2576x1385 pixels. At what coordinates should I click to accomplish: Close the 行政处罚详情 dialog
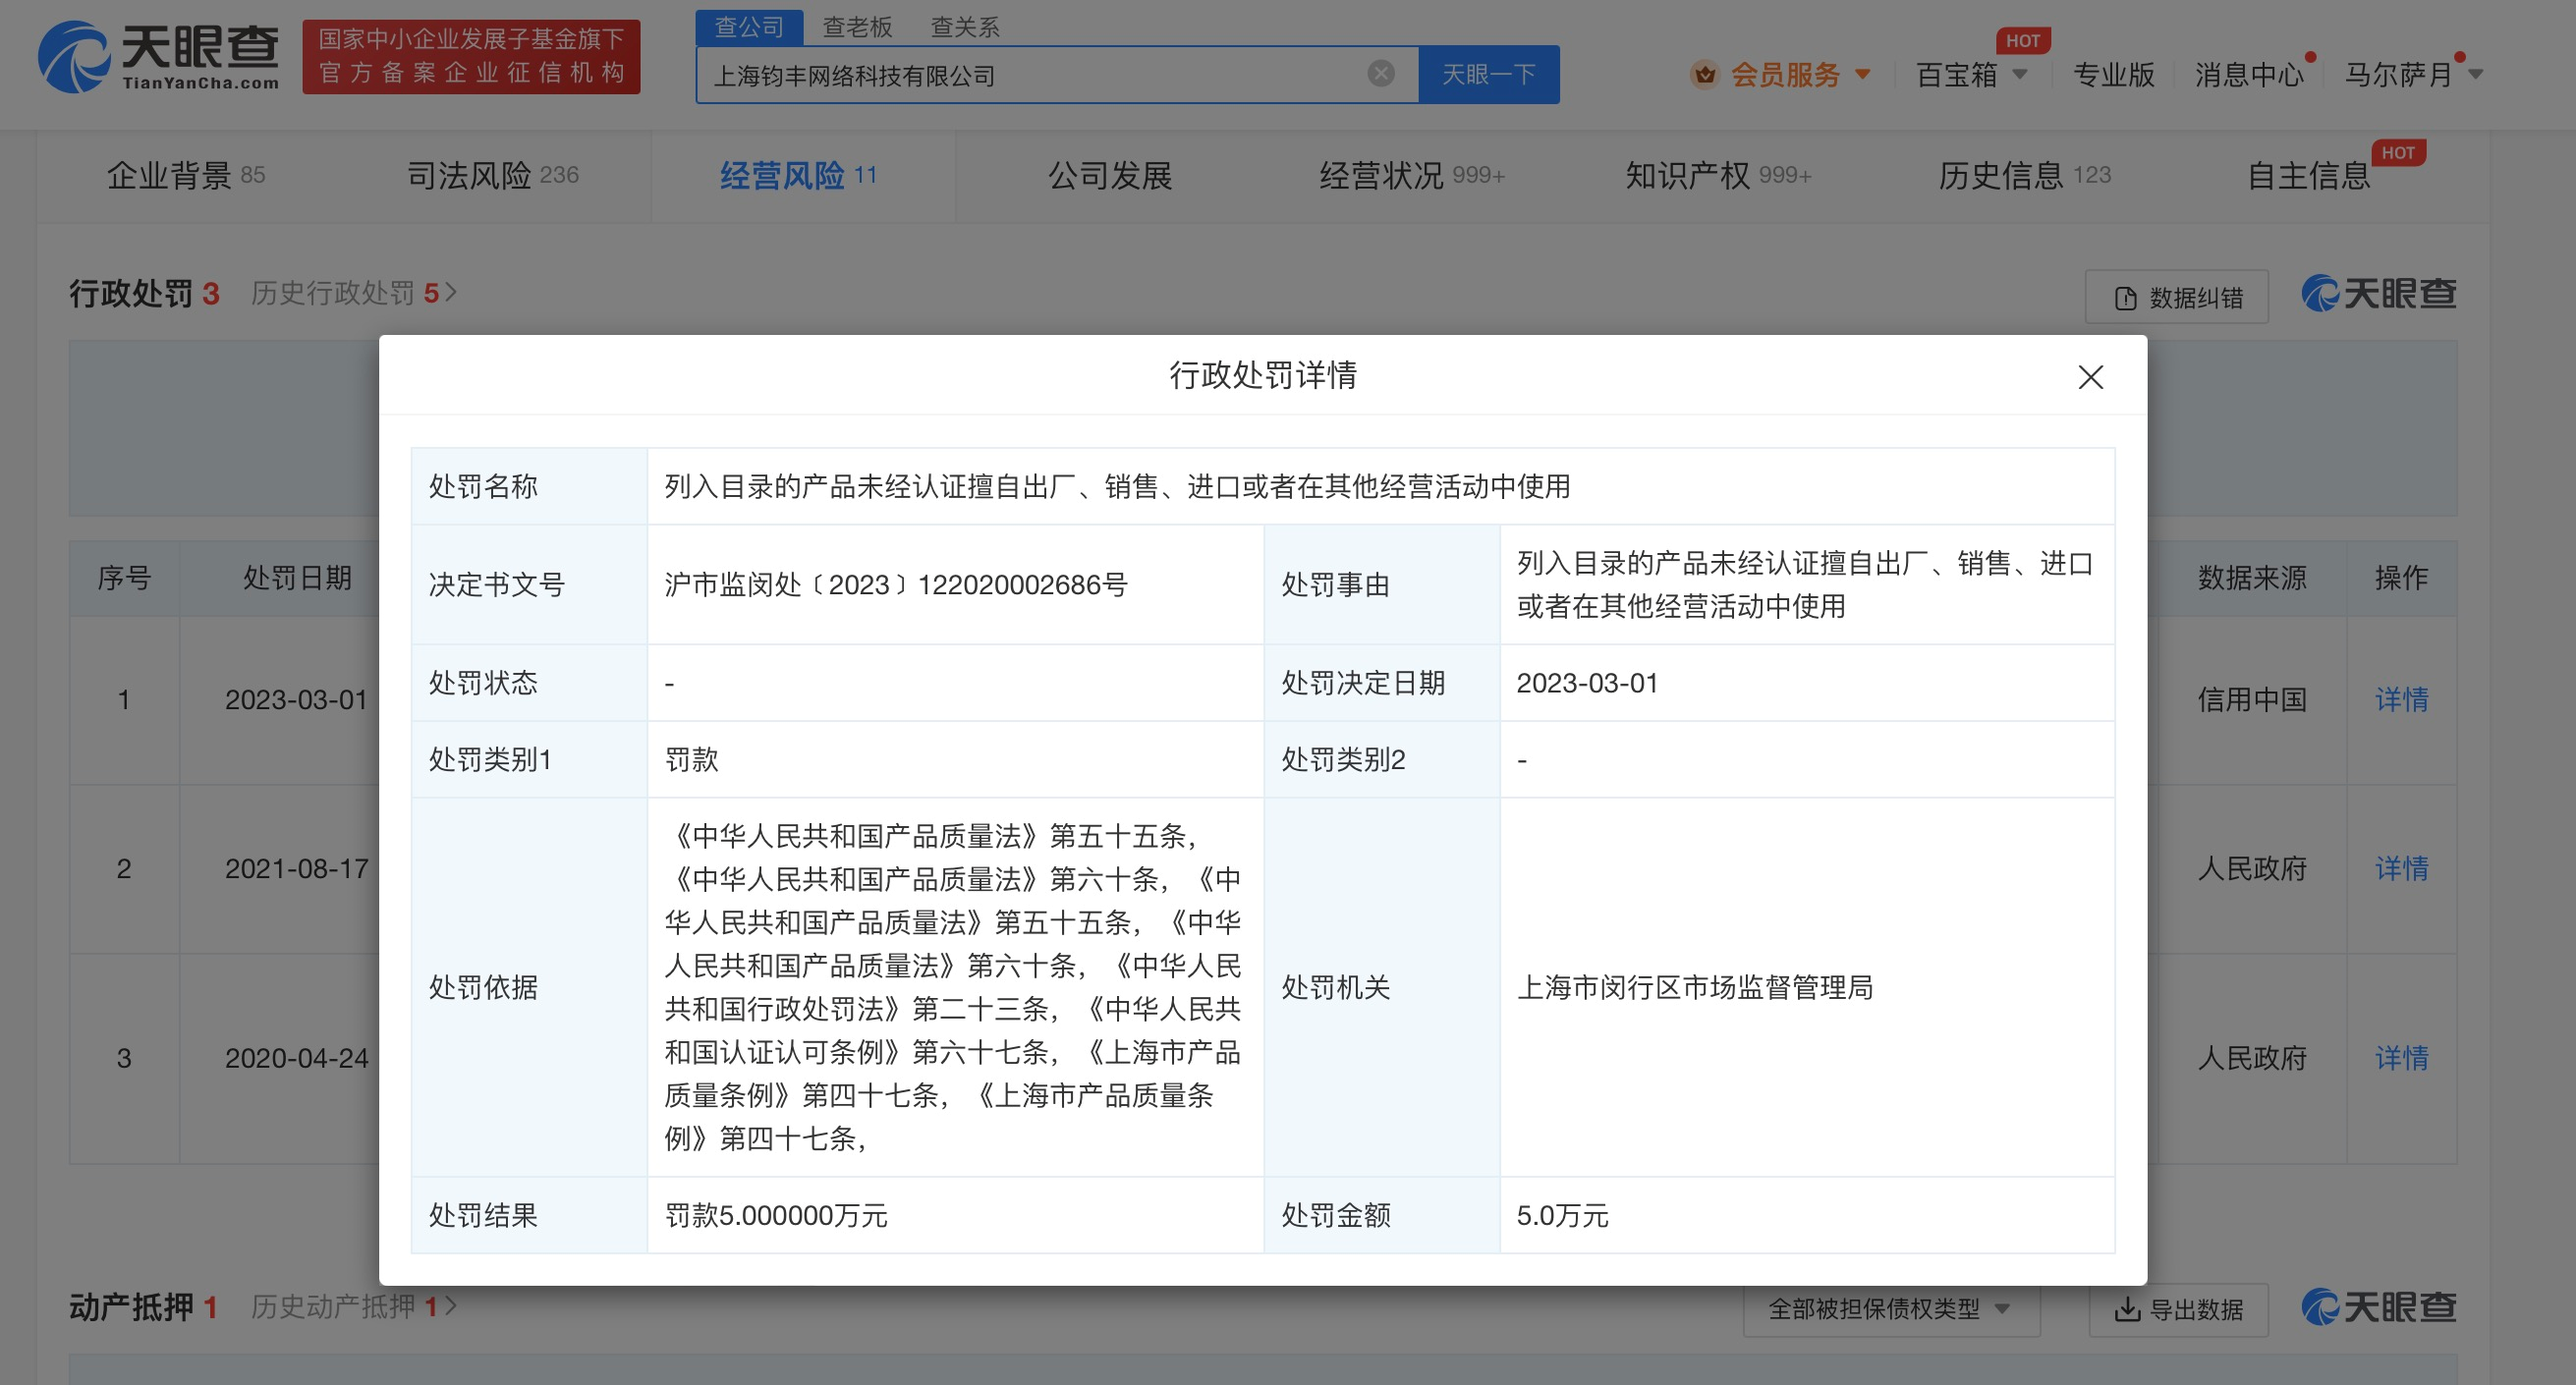coord(2090,377)
